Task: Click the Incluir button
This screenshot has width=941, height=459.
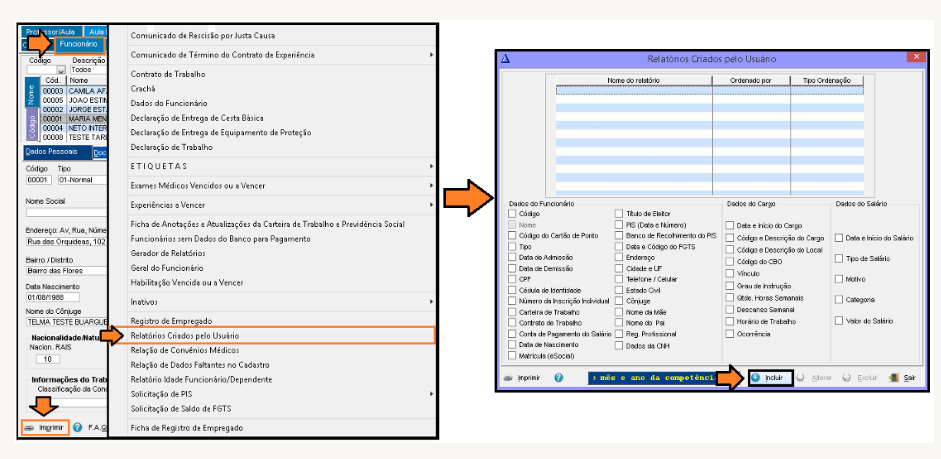Action: pos(771,378)
